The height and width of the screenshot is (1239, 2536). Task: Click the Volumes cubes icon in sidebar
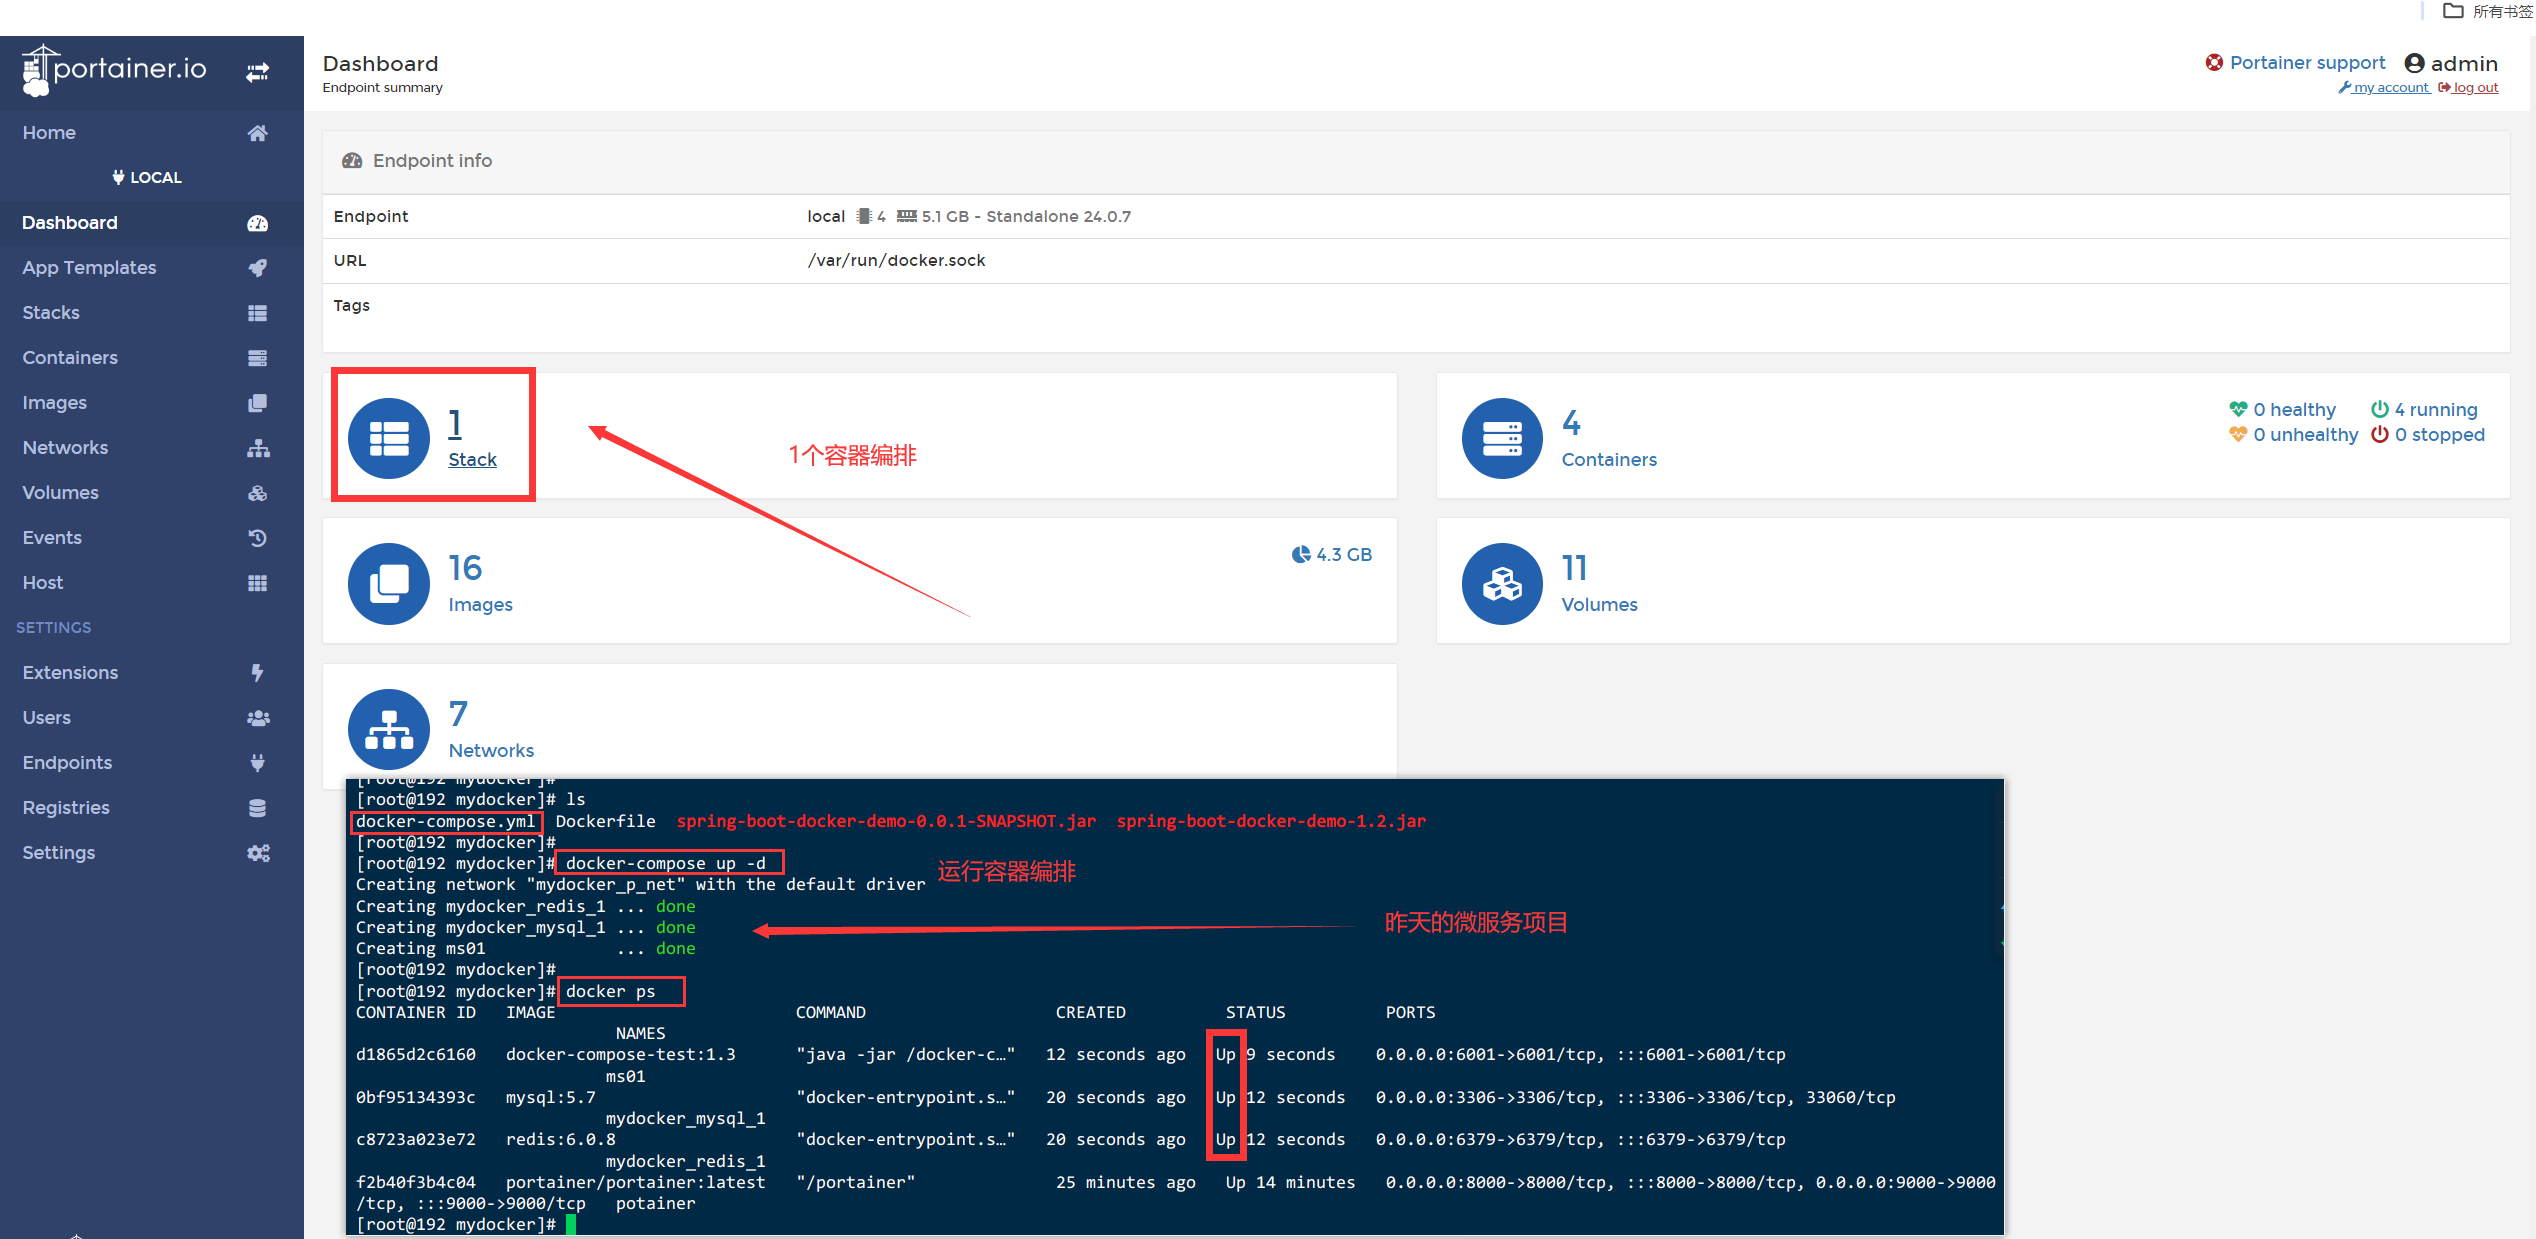click(258, 493)
